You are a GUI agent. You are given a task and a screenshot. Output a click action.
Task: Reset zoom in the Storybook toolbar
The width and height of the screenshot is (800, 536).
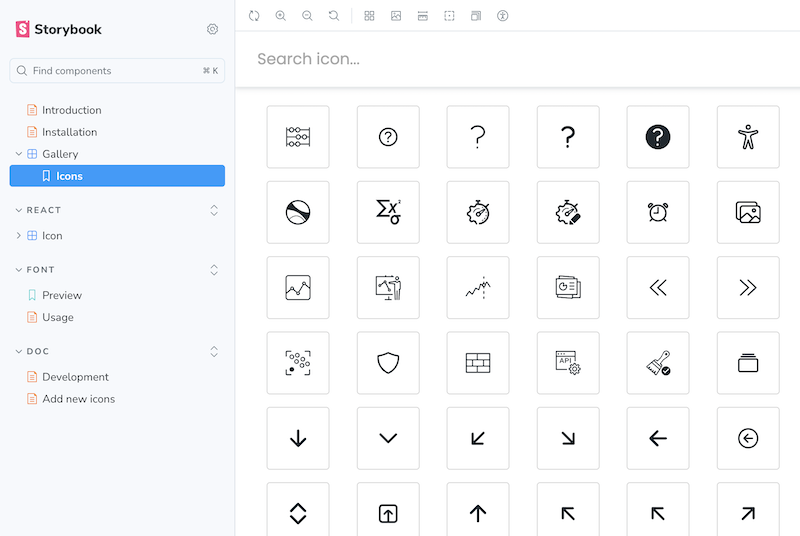[334, 16]
